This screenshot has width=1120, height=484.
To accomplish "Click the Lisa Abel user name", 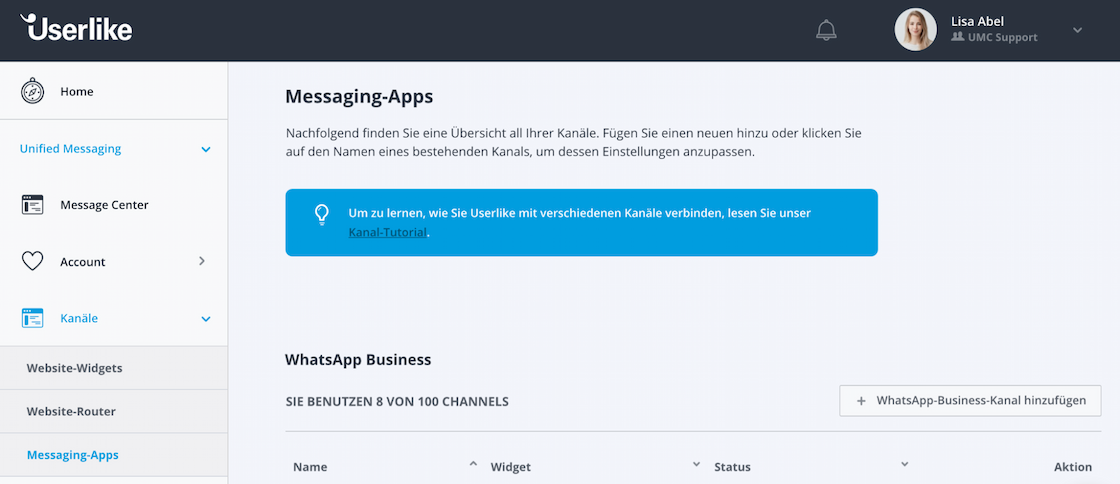I will point(977,21).
